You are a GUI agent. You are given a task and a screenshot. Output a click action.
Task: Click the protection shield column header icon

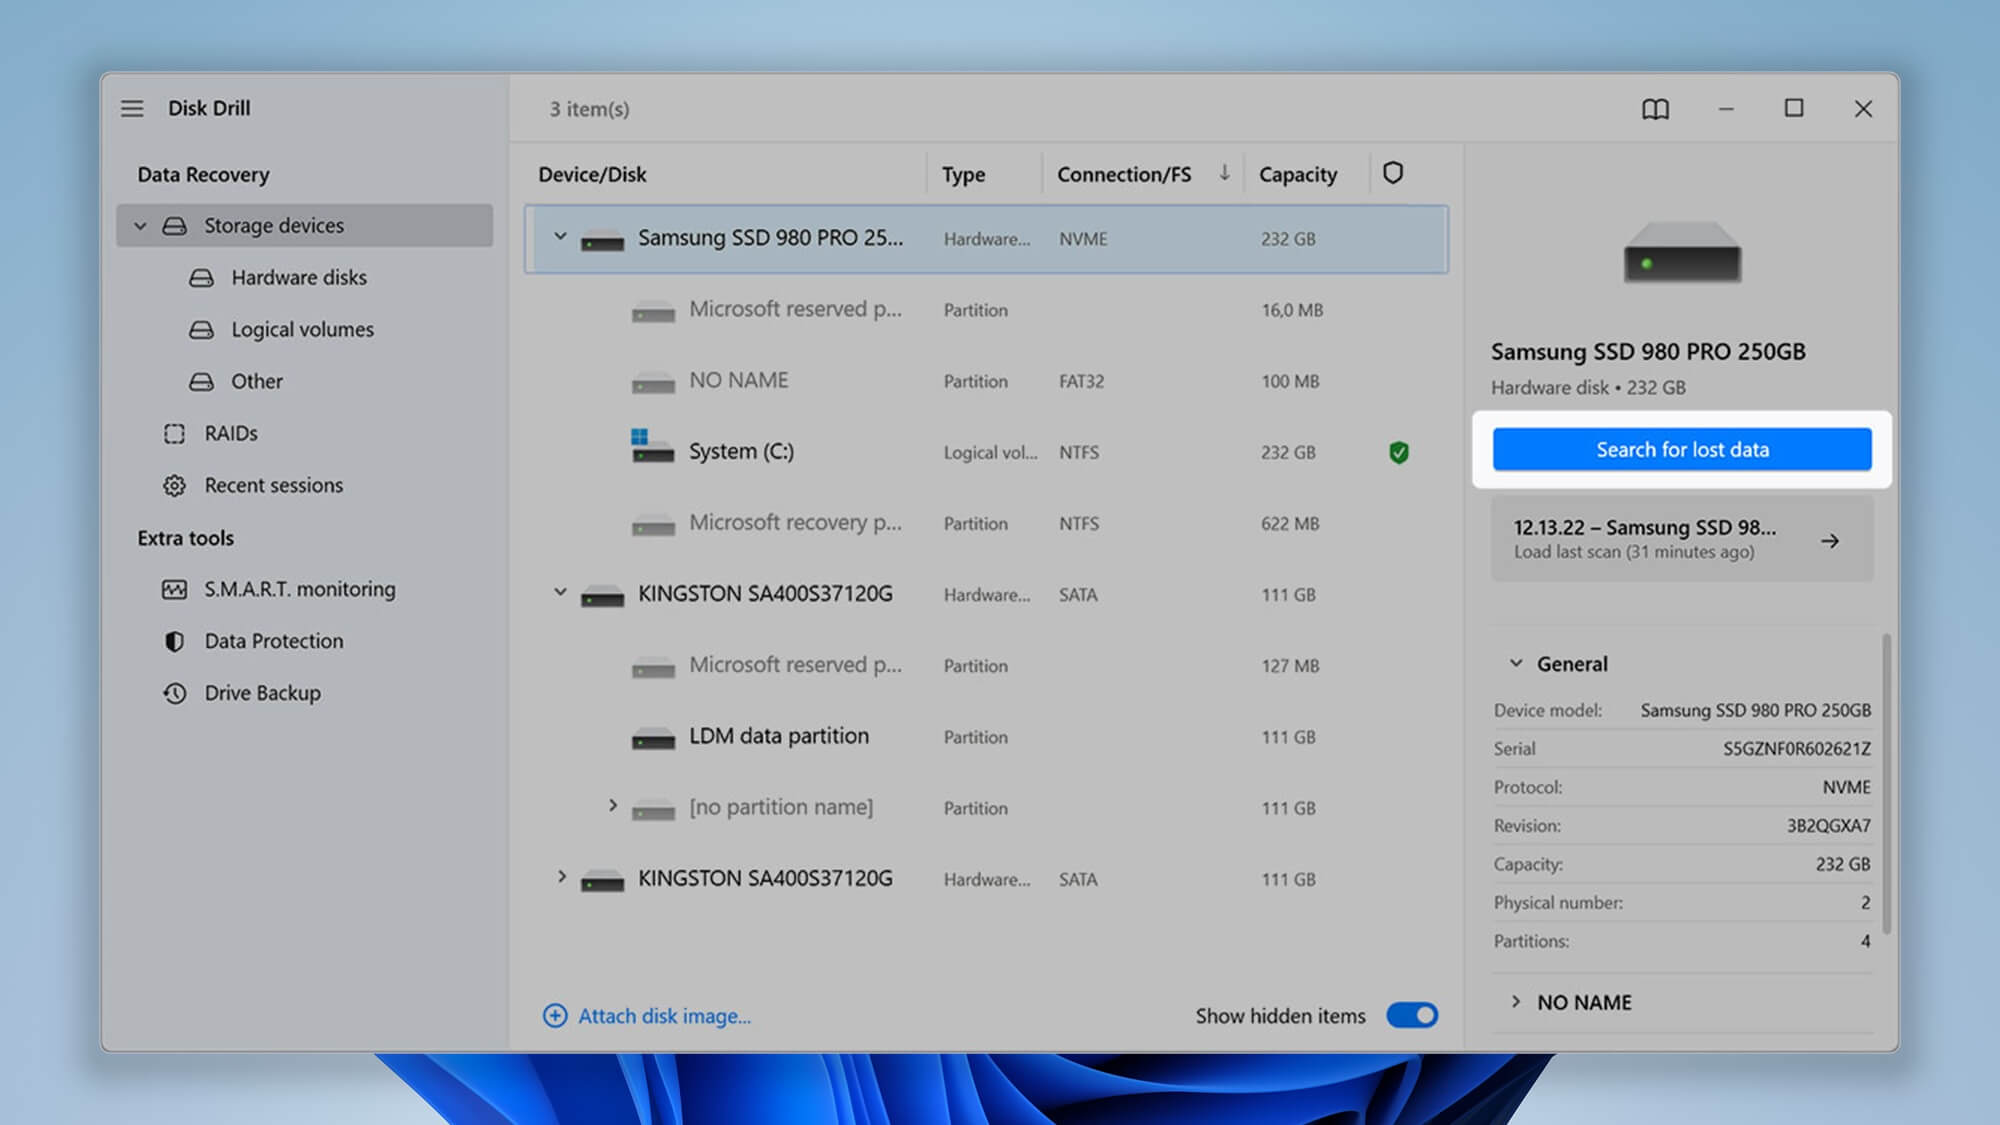point(1393,173)
